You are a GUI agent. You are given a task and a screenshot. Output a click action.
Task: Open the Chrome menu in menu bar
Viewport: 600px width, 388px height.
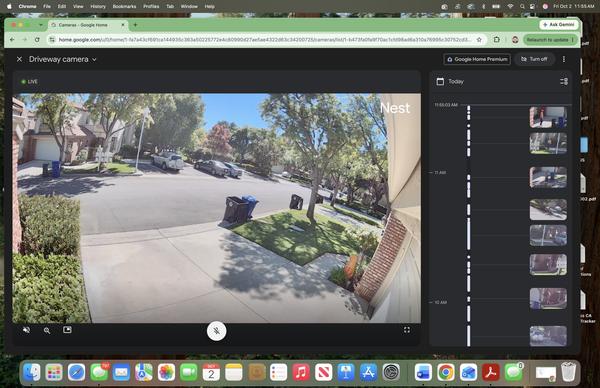click(28, 7)
